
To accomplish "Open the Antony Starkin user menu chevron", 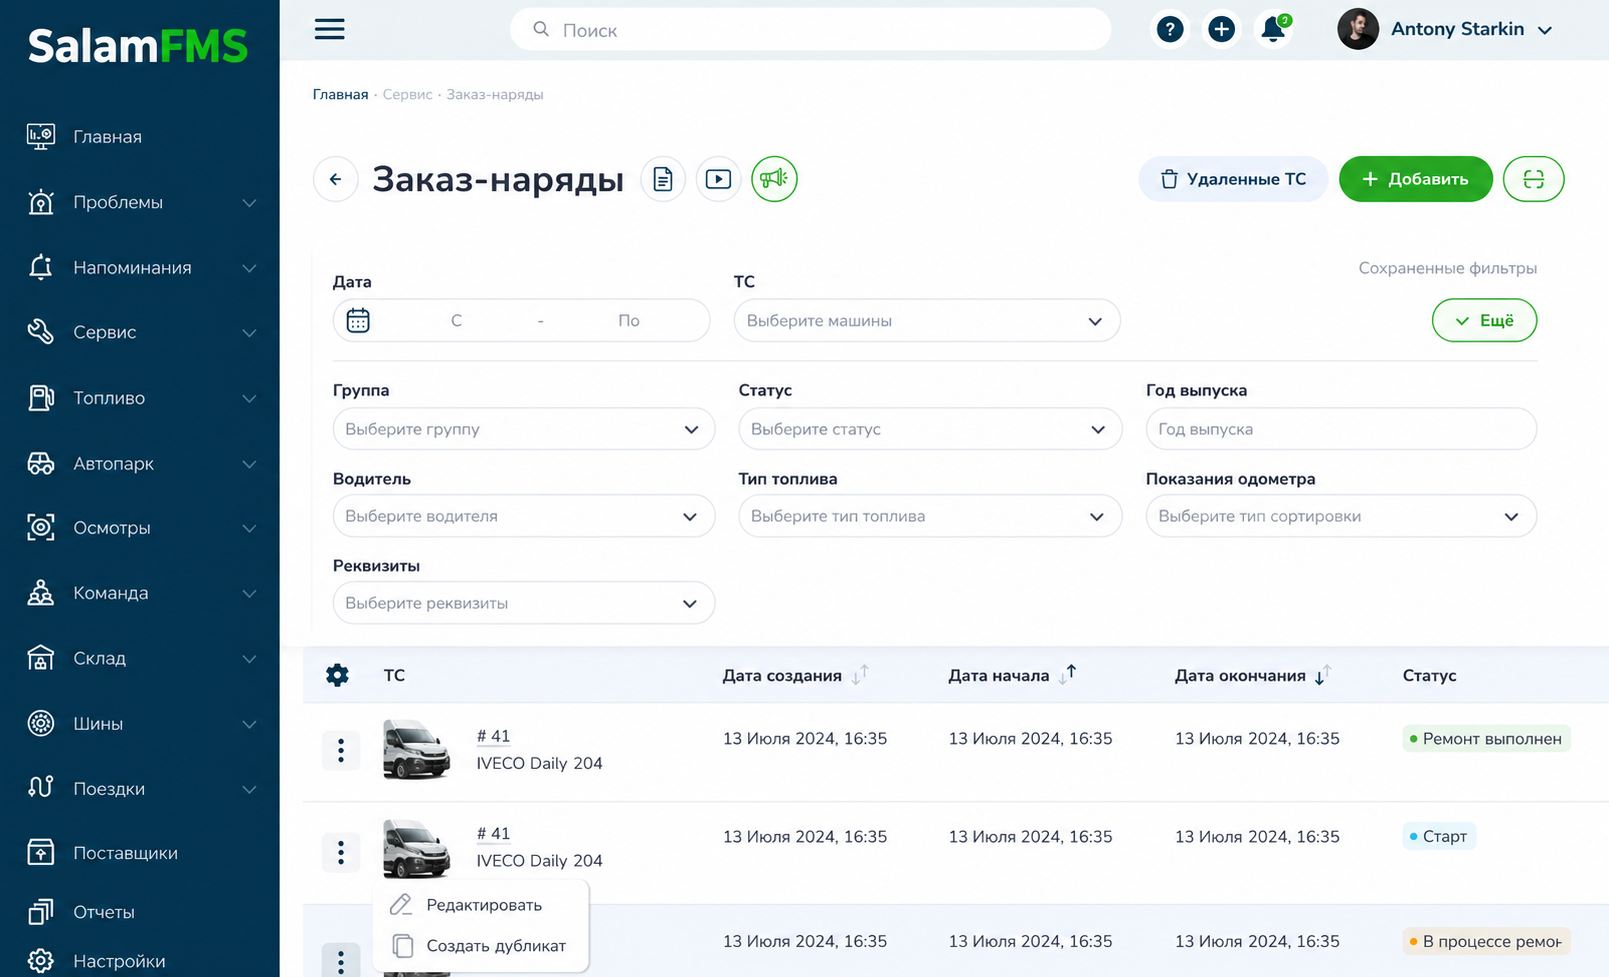I will click(x=1545, y=30).
